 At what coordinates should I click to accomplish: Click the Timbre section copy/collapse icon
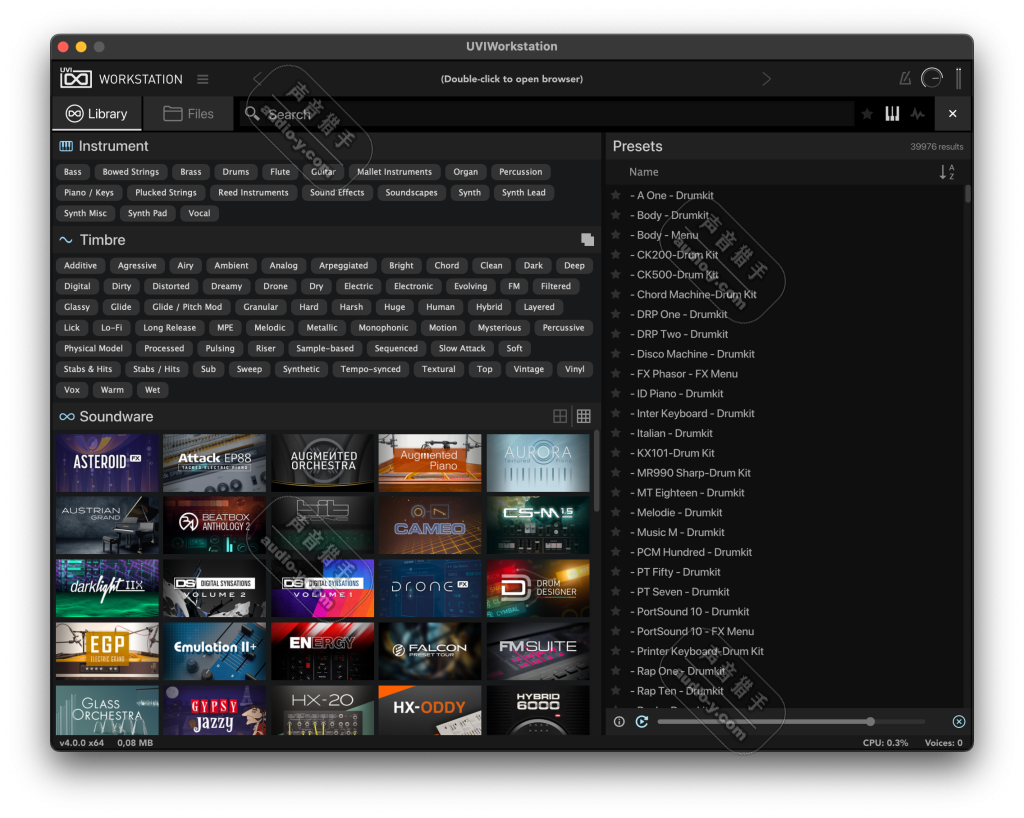tap(587, 240)
